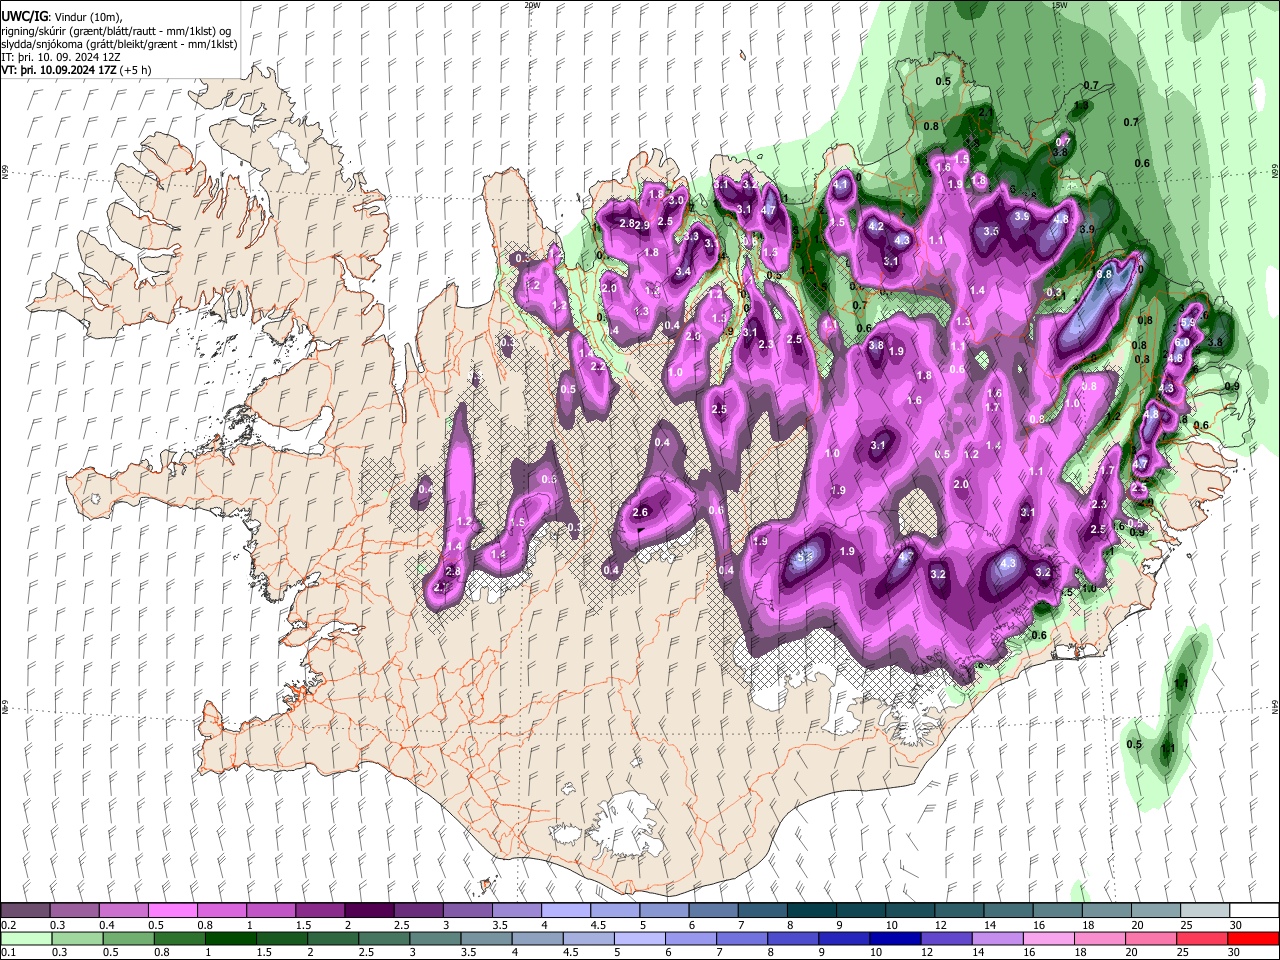Click the 2.6 precipitation value on the map

(x=641, y=513)
